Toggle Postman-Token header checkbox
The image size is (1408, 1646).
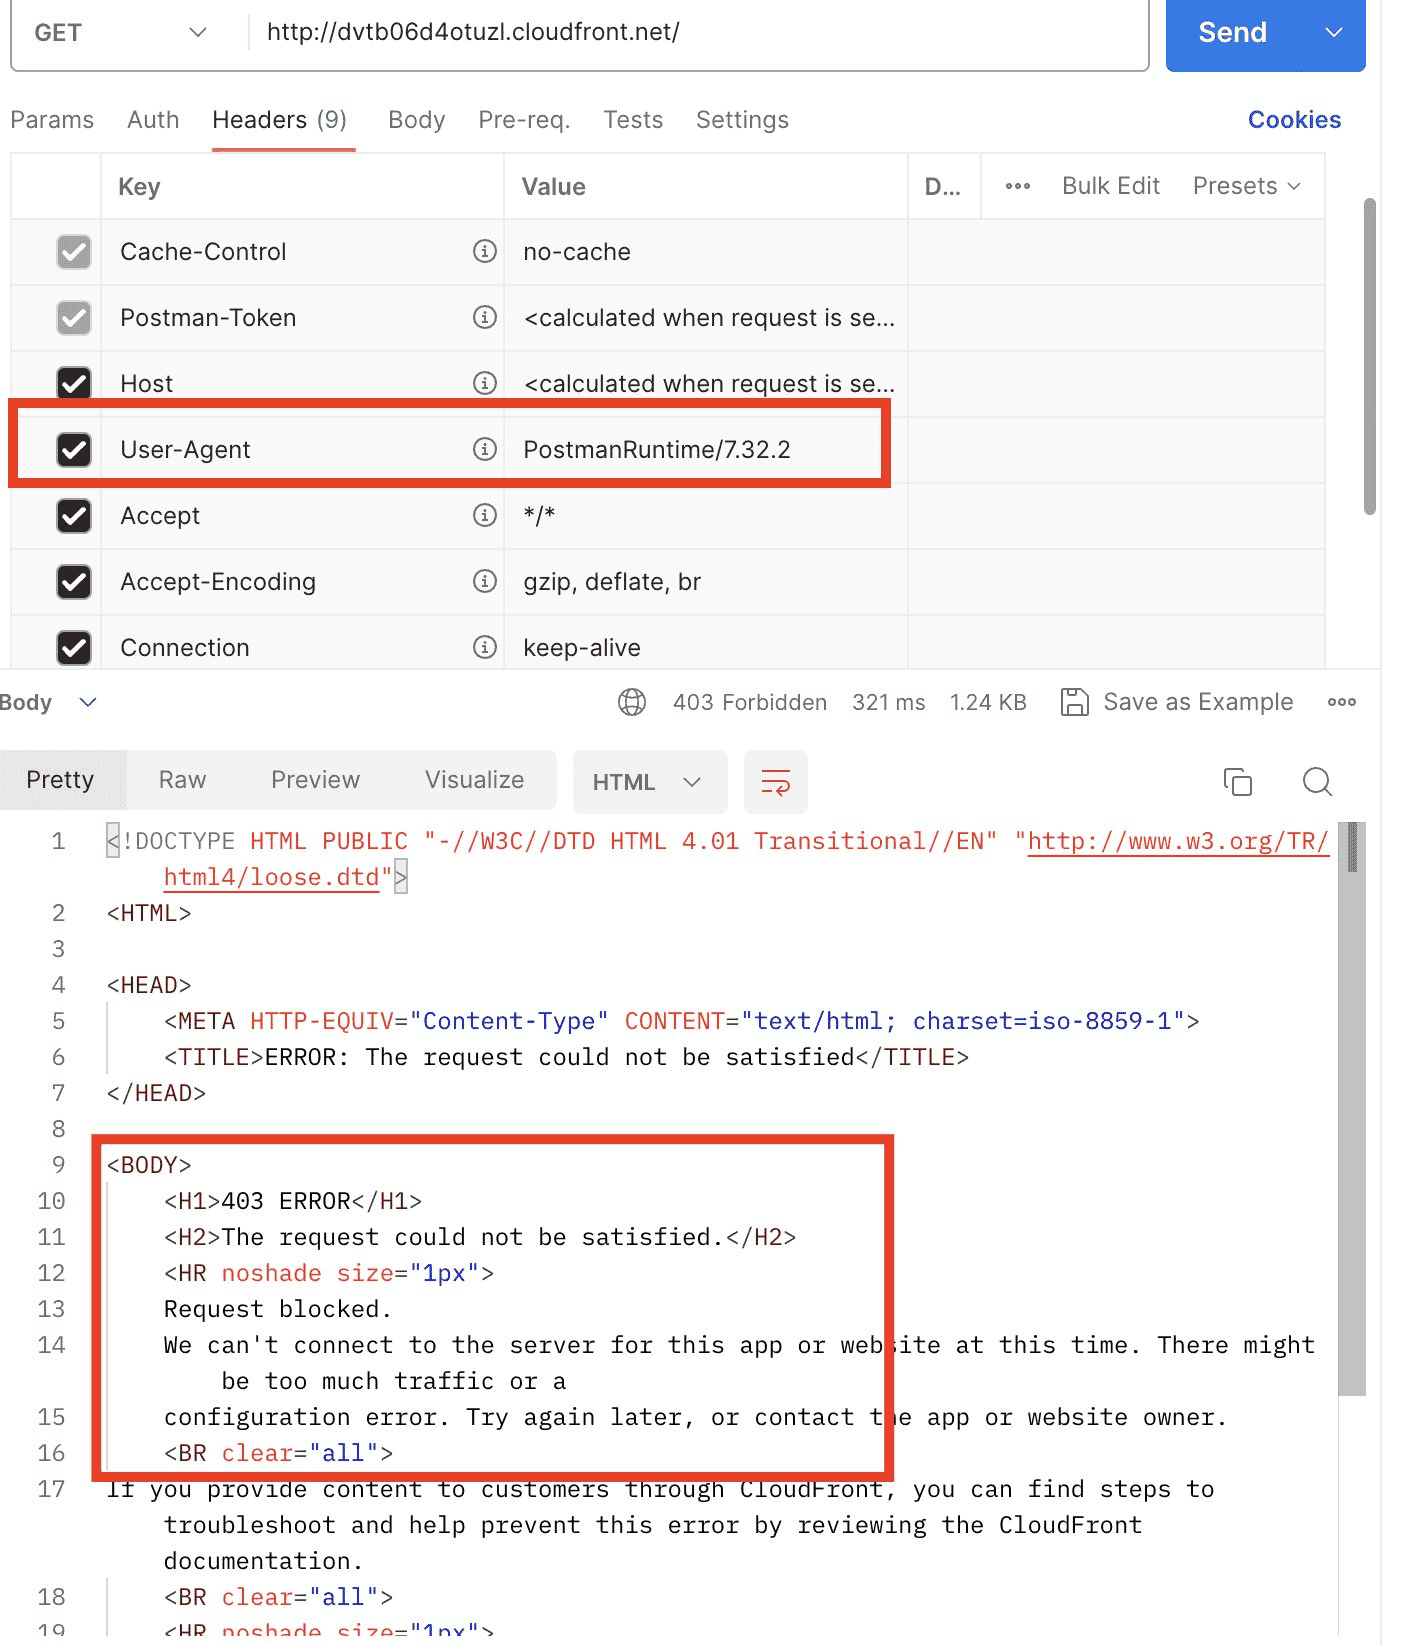(x=74, y=318)
